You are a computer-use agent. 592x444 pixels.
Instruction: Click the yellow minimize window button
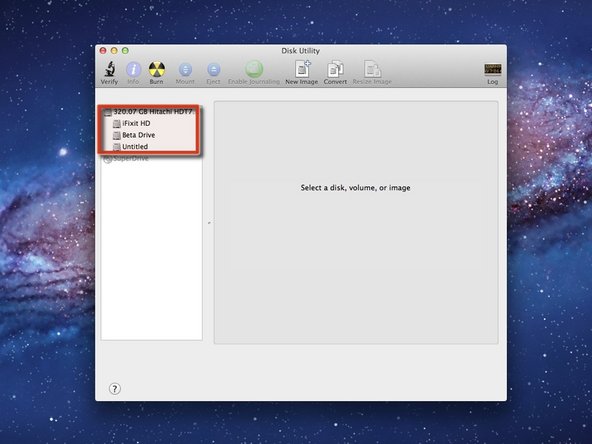114,51
